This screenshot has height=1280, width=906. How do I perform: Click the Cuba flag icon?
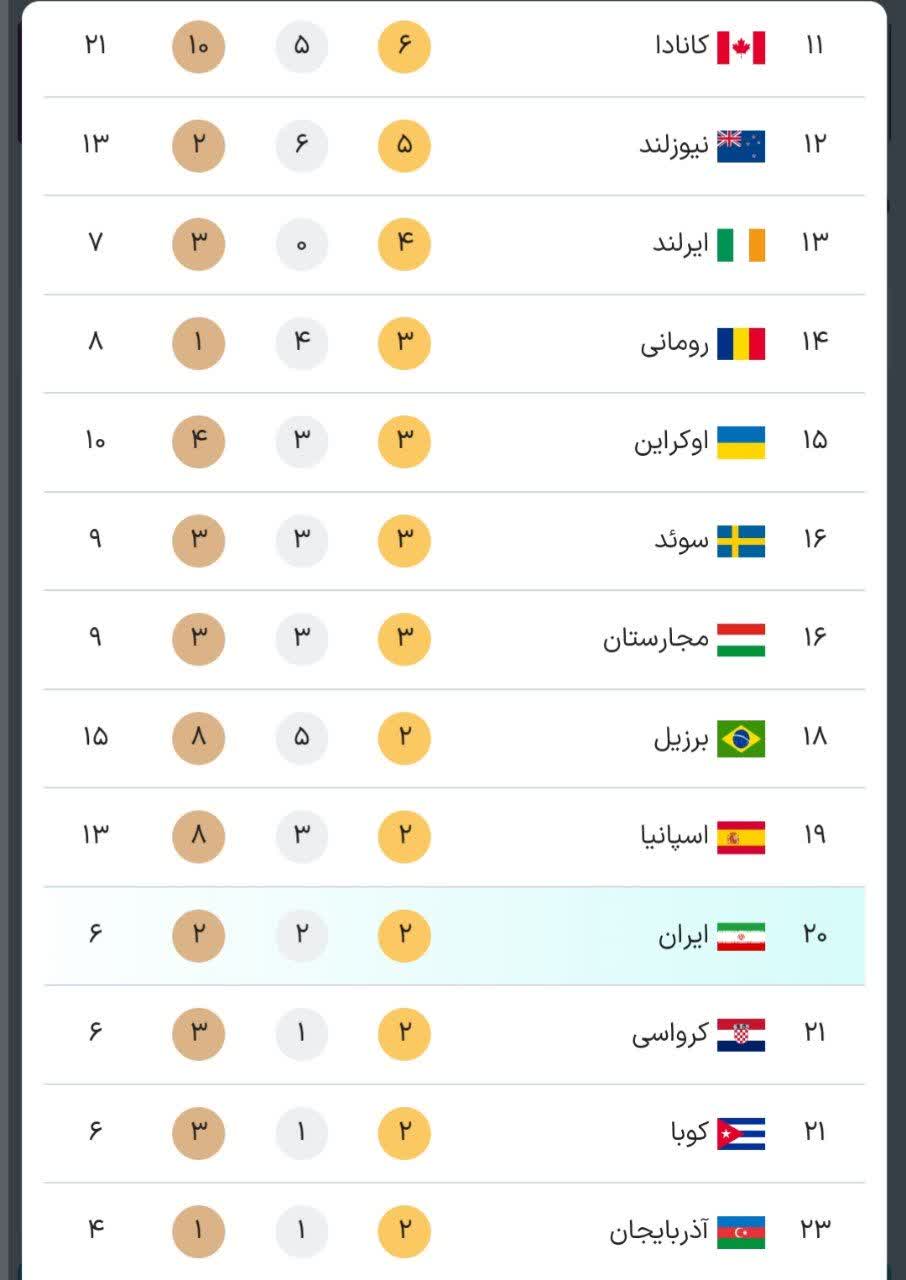pos(741,1133)
